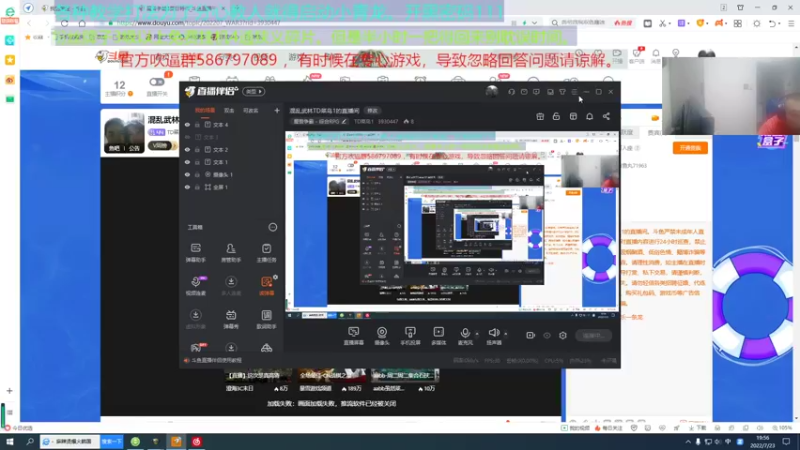Screen dimensions: 800x450
Task: Add 手机投屏 phone casting source
Action: point(410,336)
